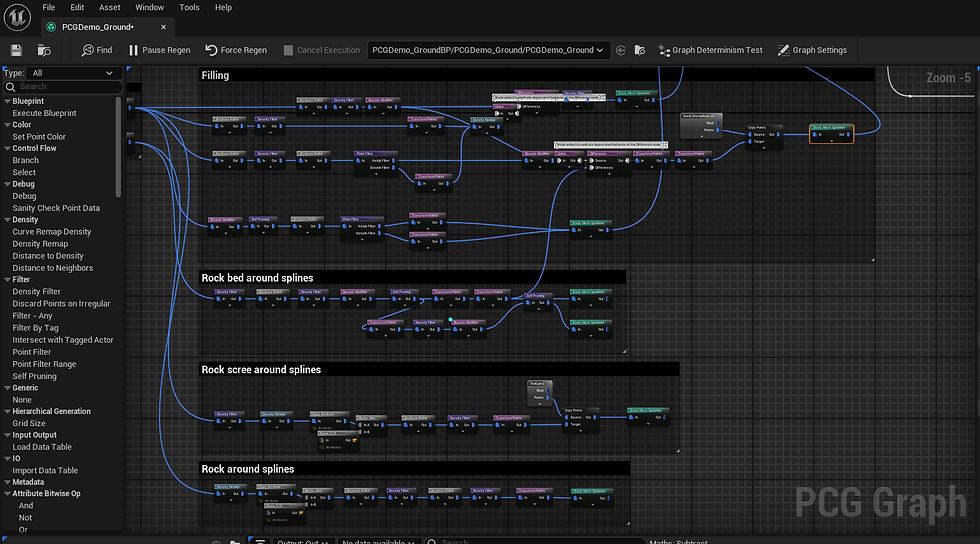Viewport: 980px width, 544px height.
Task: Select Density Filter entry in palette
Action: pos(36,292)
